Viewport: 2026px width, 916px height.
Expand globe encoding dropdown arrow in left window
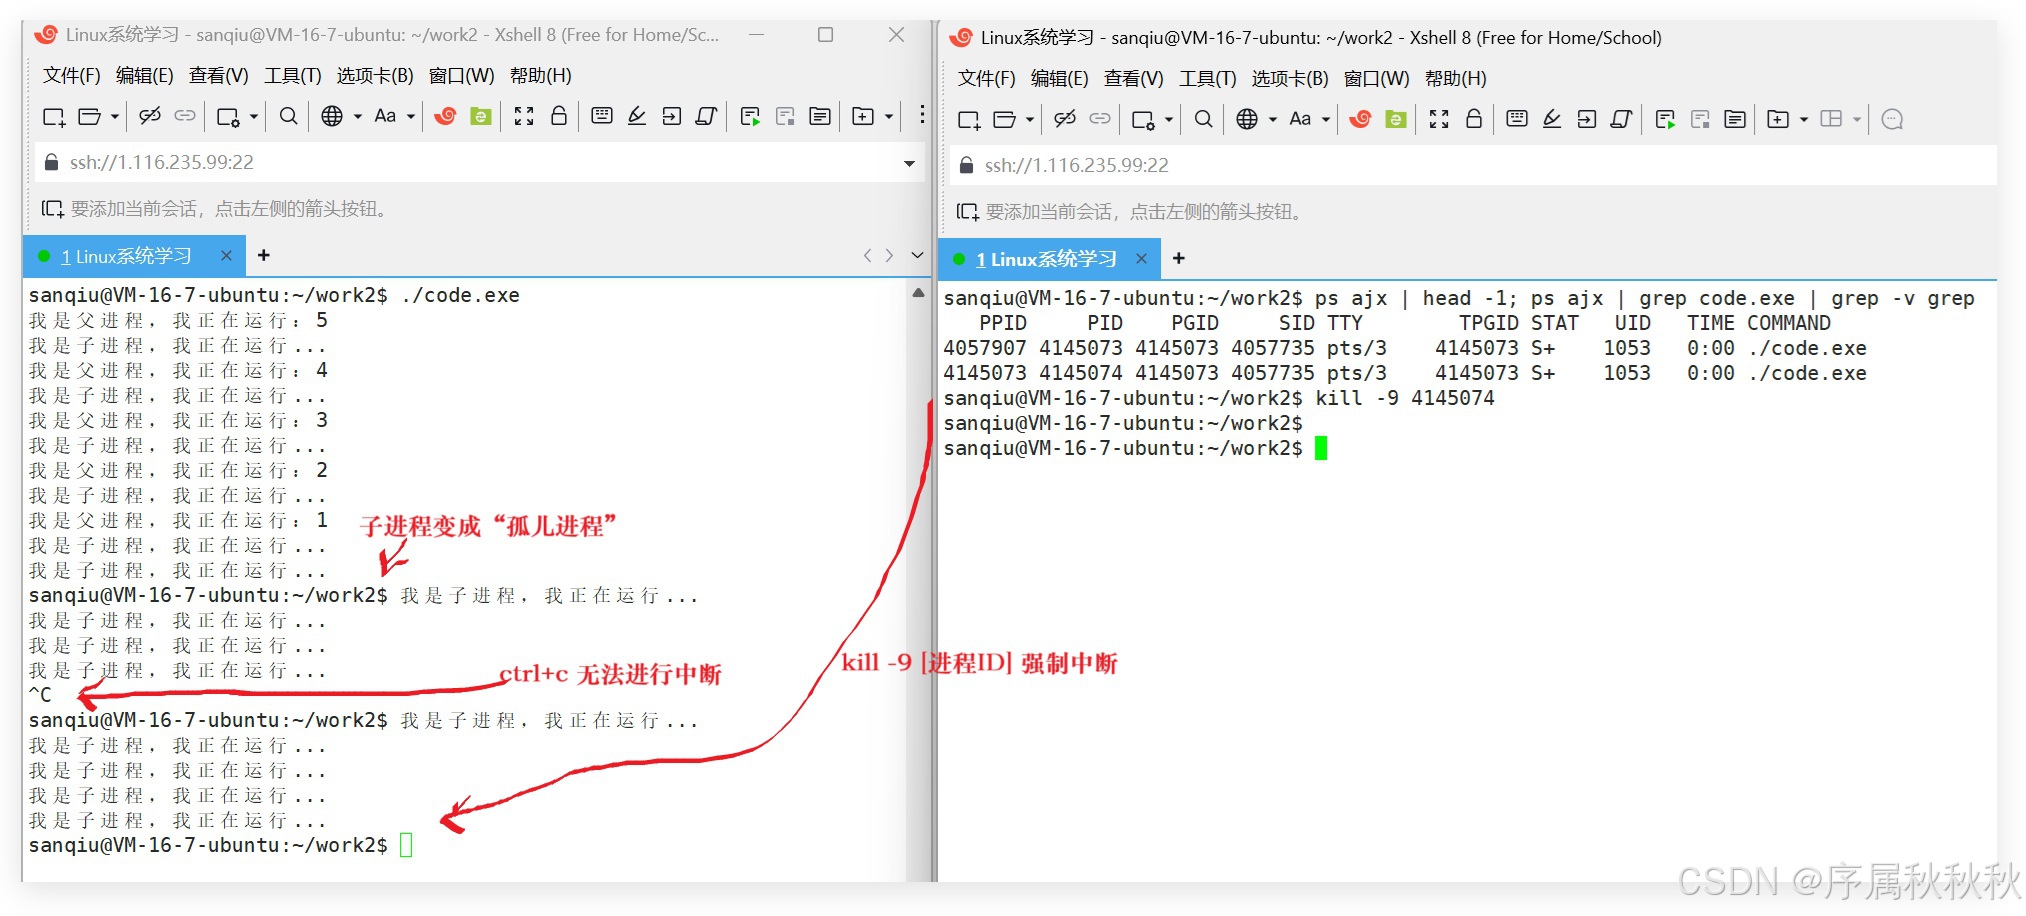[x=357, y=117]
